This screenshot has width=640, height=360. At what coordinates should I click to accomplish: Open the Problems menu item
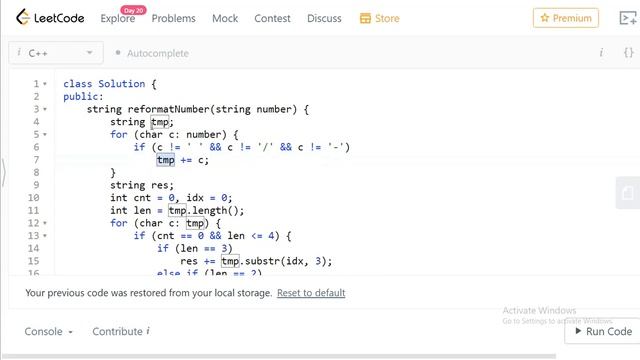pos(173,18)
